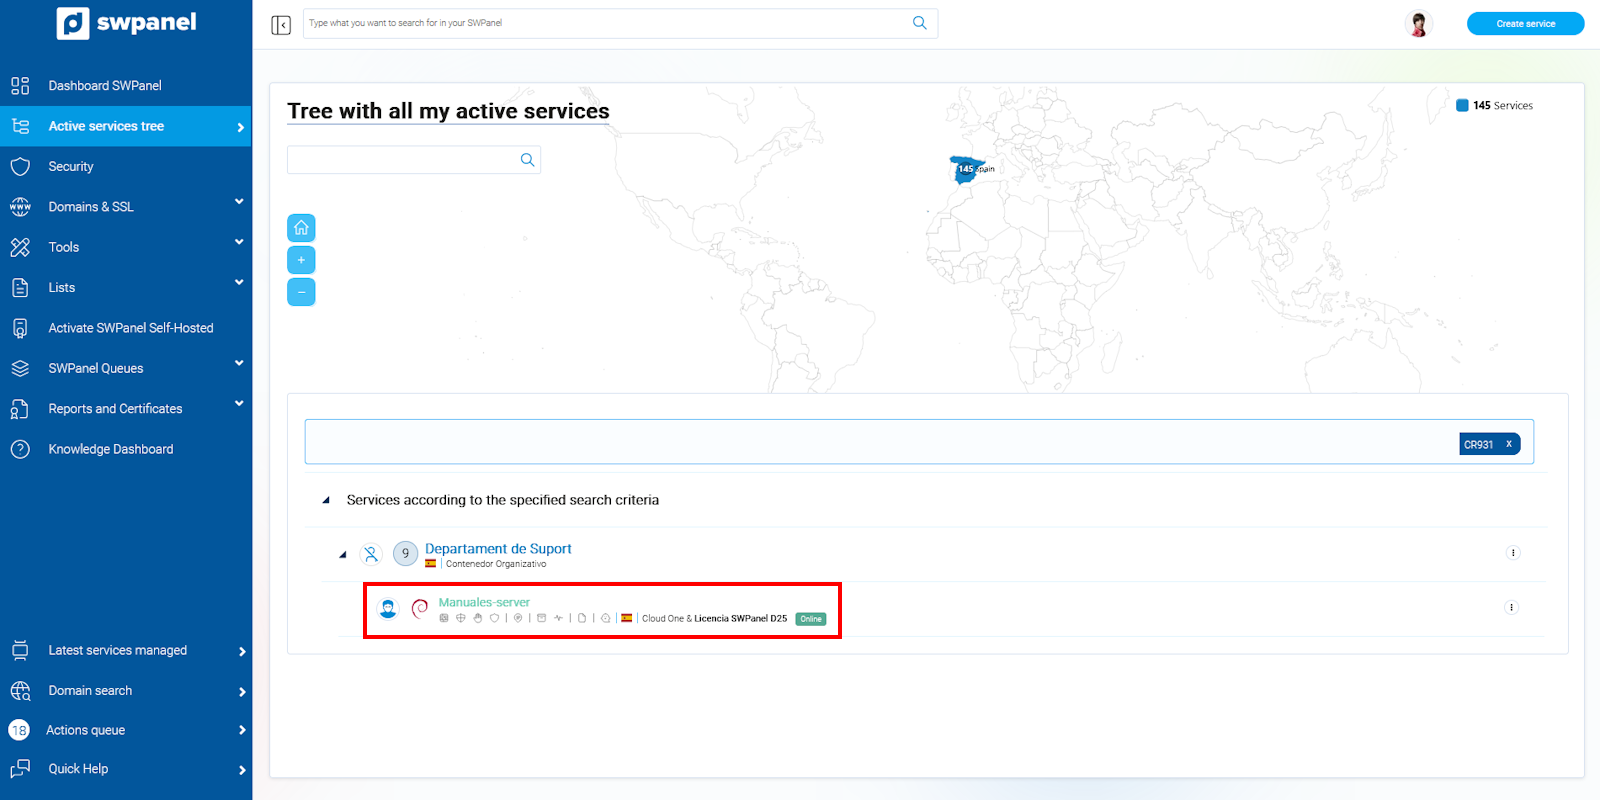Toggle the 145 Services legend swatch

[x=1462, y=105]
